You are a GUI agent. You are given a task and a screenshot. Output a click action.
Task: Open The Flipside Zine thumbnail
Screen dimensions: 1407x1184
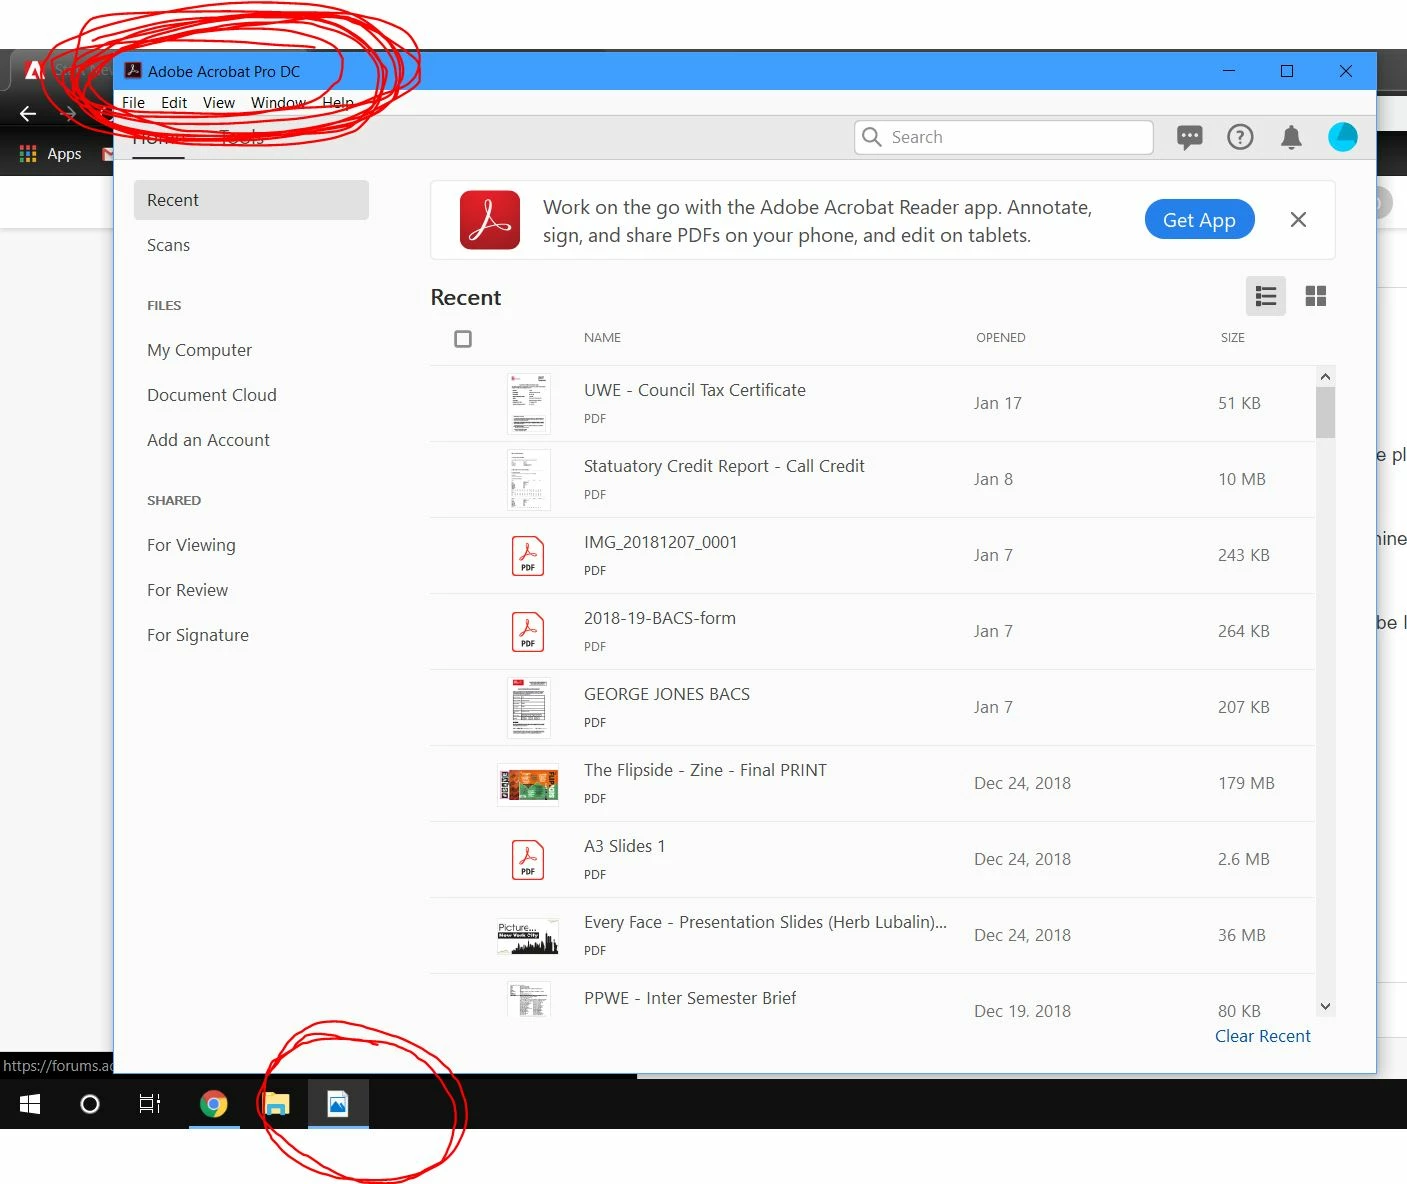tap(528, 785)
